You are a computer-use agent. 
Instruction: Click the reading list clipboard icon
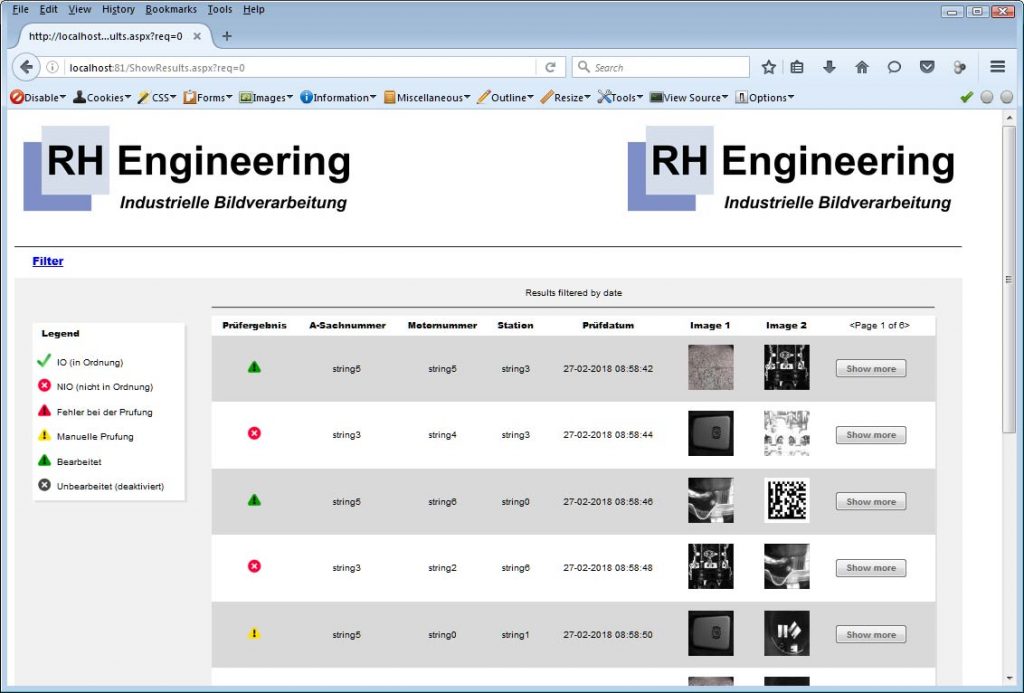click(797, 67)
